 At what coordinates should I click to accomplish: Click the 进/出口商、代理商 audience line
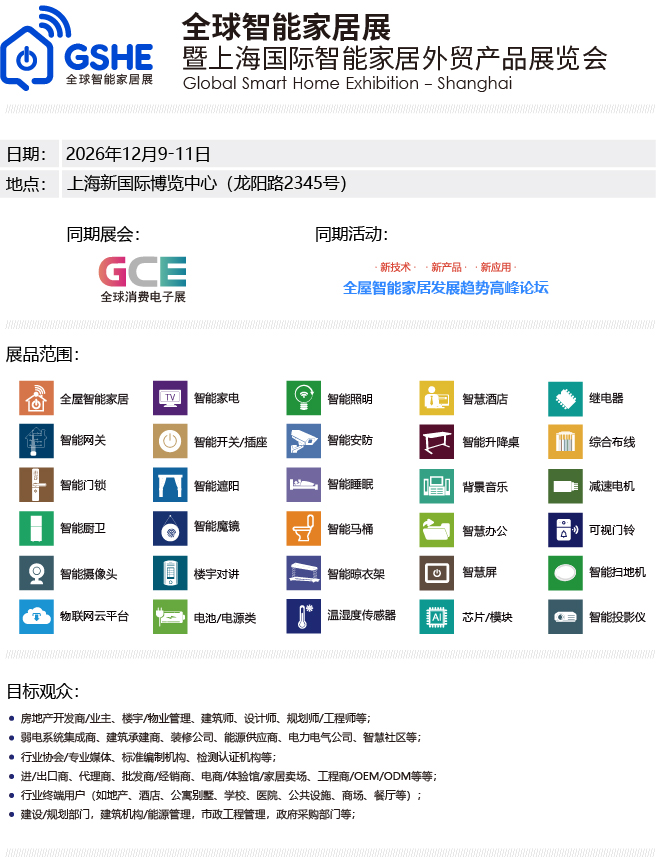(x=229, y=776)
